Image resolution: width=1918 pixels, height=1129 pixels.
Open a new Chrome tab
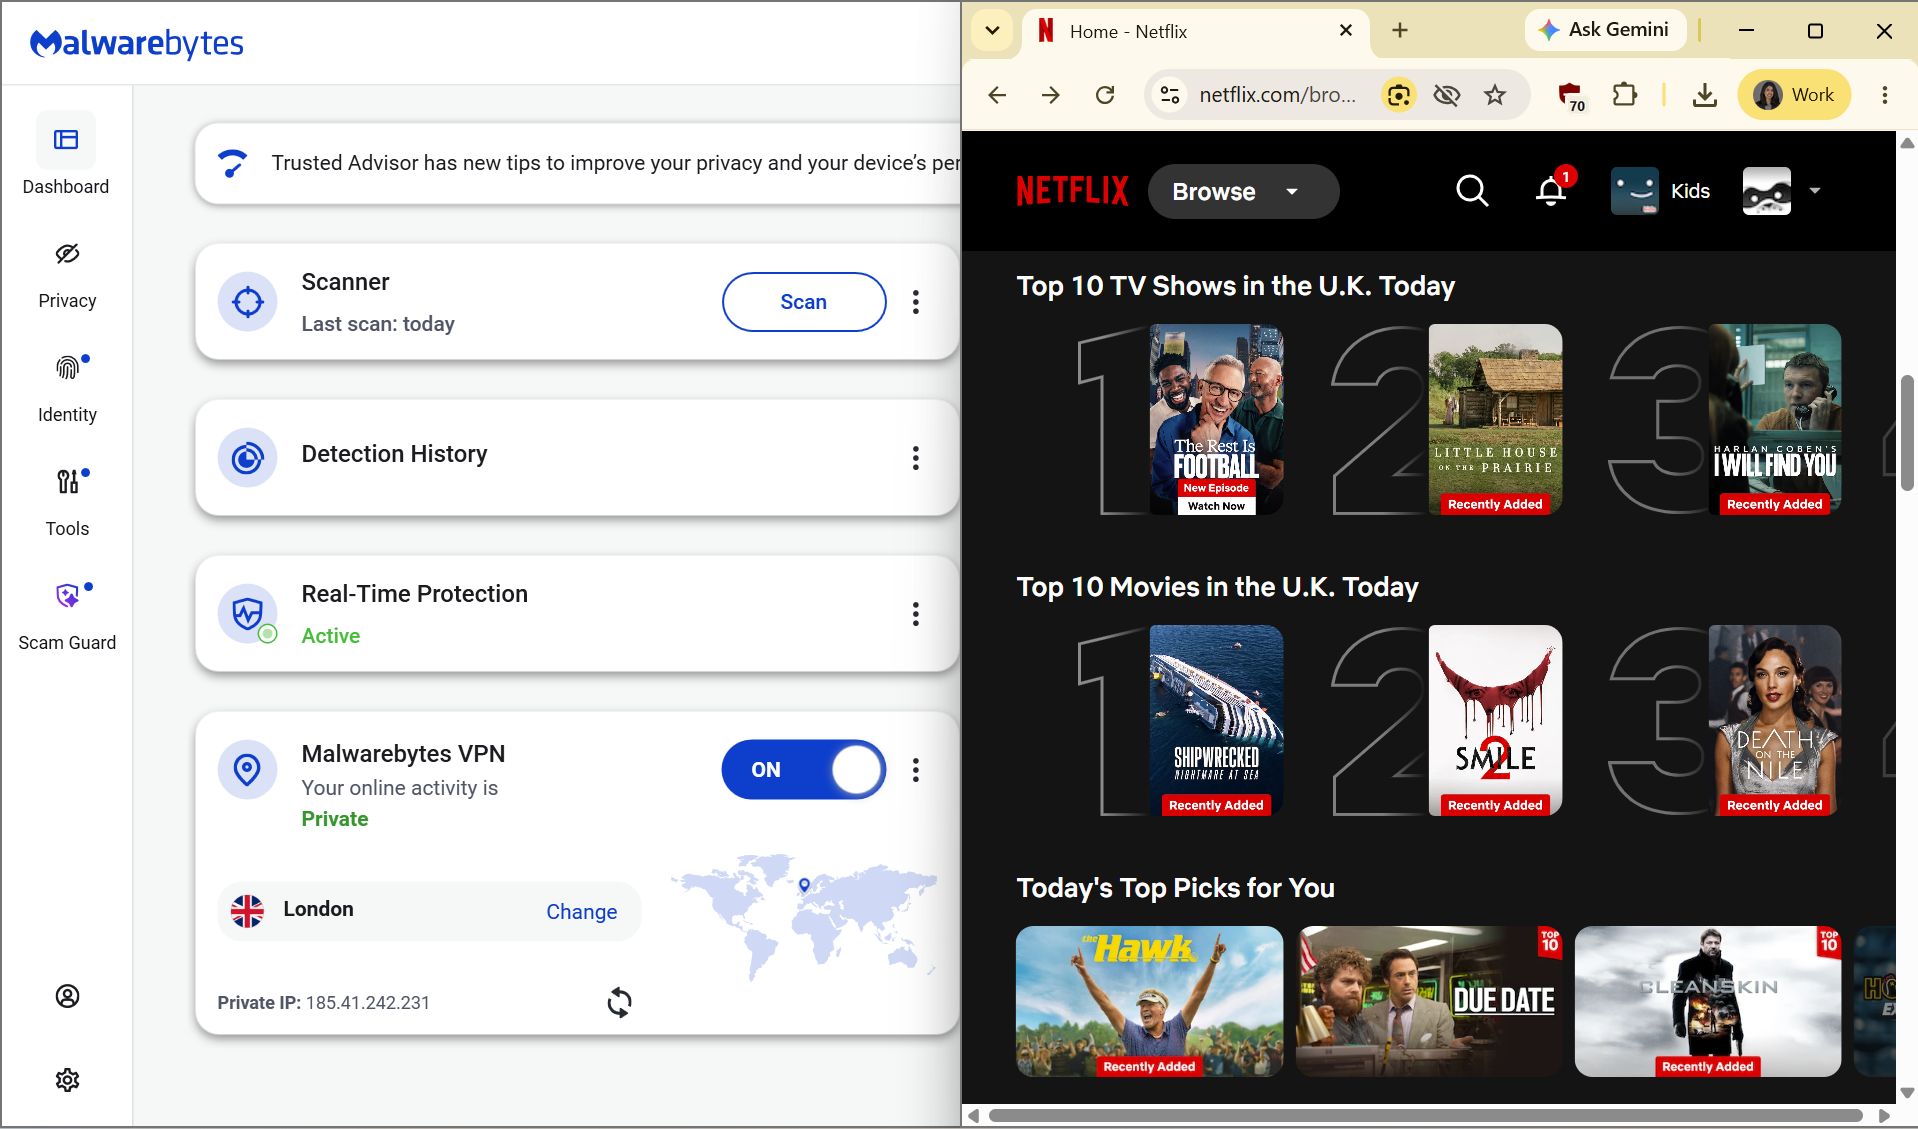1400,31
